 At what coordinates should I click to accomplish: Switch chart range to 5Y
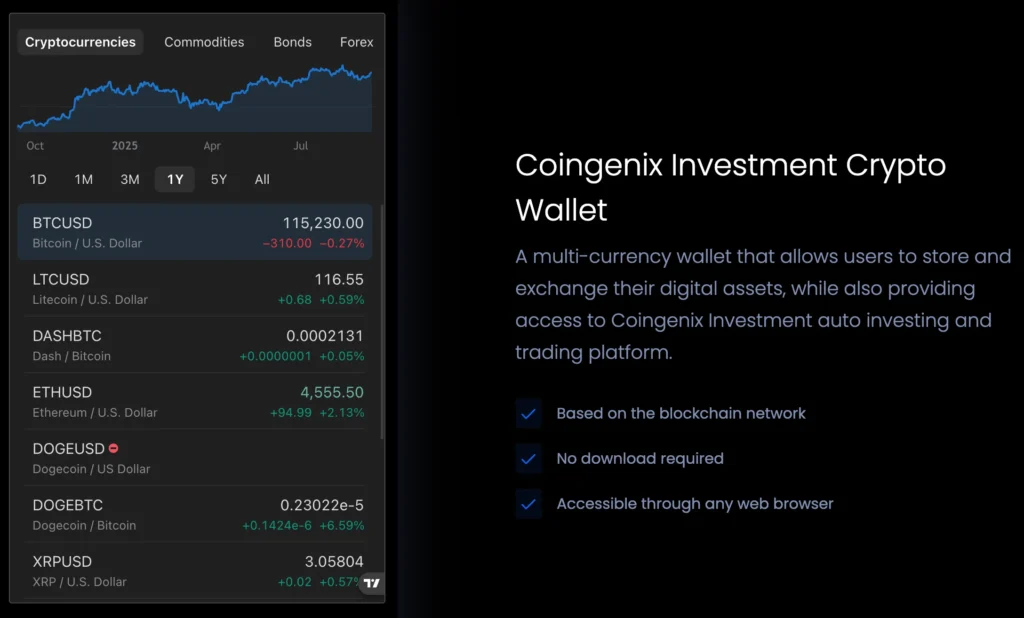pos(219,180)
